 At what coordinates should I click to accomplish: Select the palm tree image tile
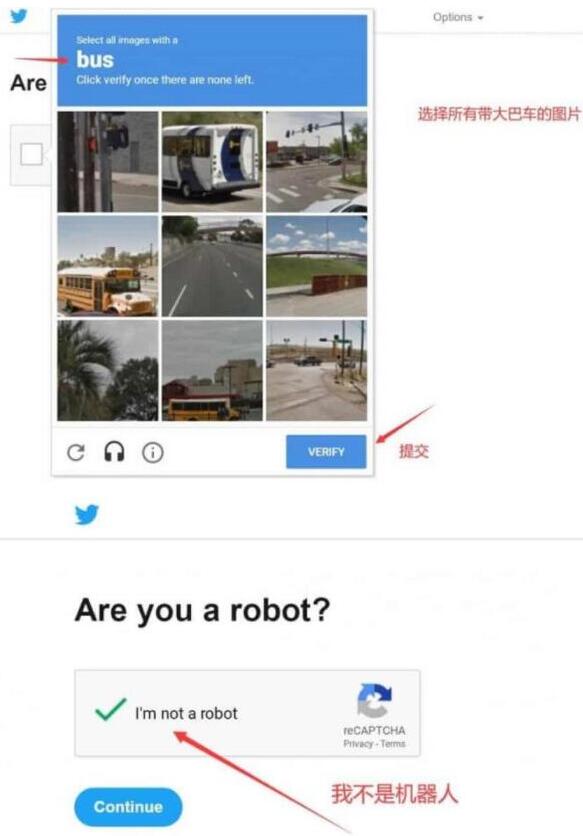108,371
